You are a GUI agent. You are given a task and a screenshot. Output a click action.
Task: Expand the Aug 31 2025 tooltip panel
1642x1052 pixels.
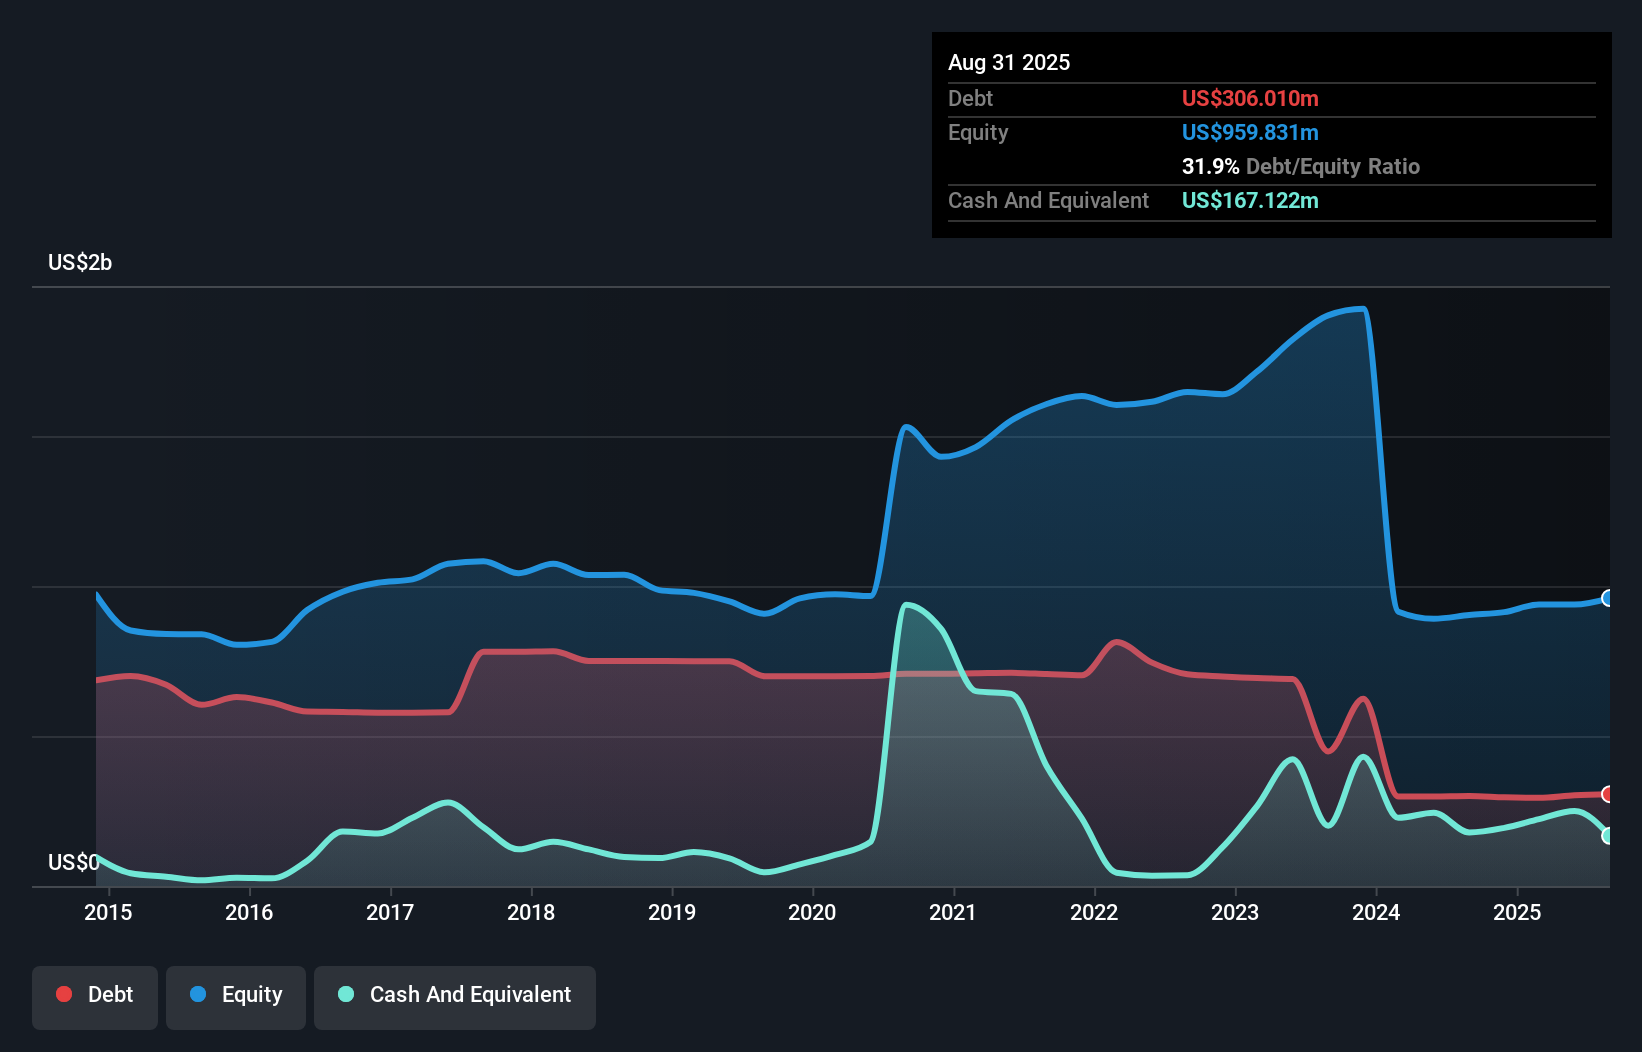pyautogui.click(x=1009, y=62)
